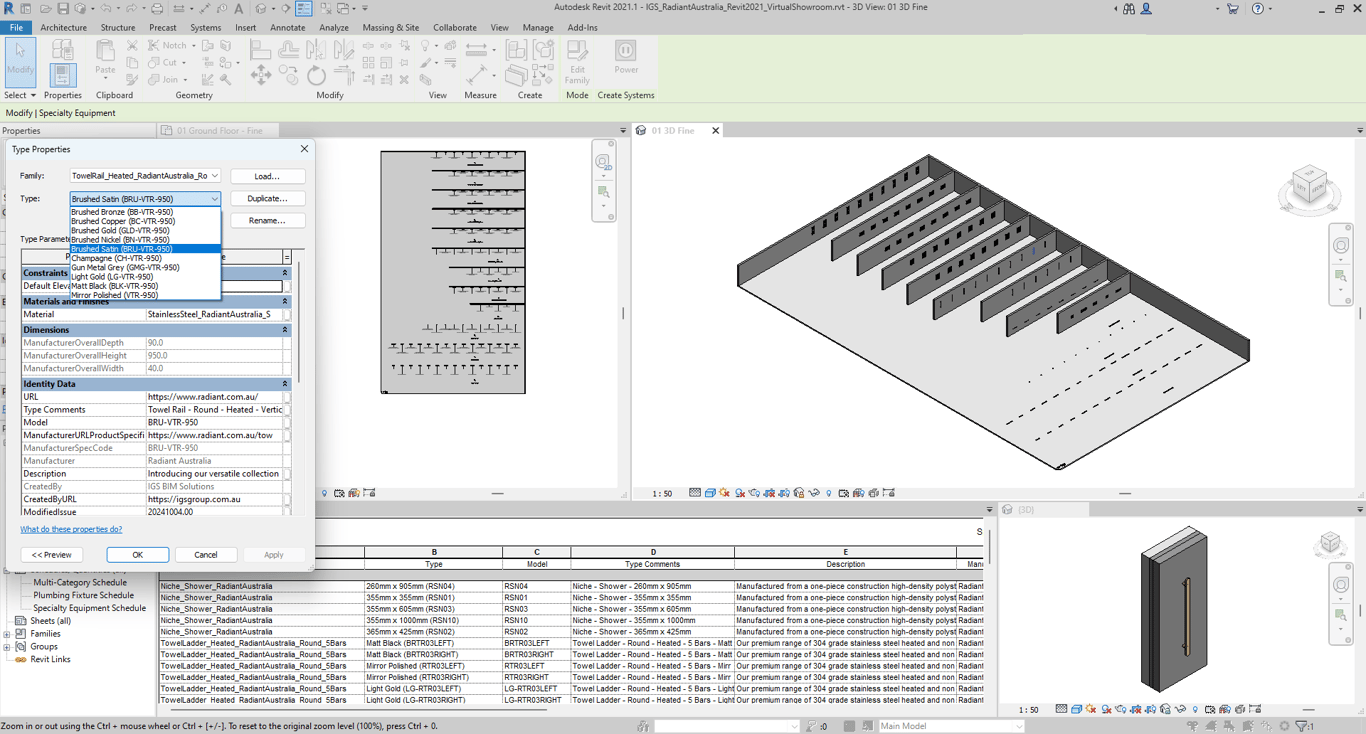Open the Annotate ribbon tab
Screen dimensions: 1366x734
pyautogui.click(x=287, y=28)
